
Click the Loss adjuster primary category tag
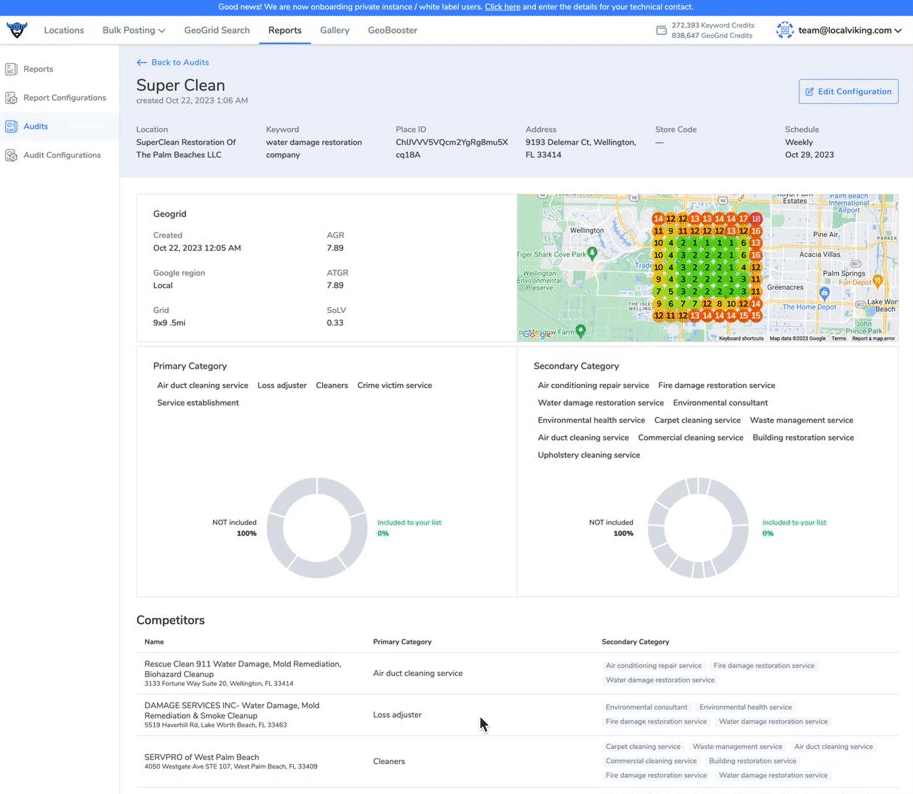(282, 385)
